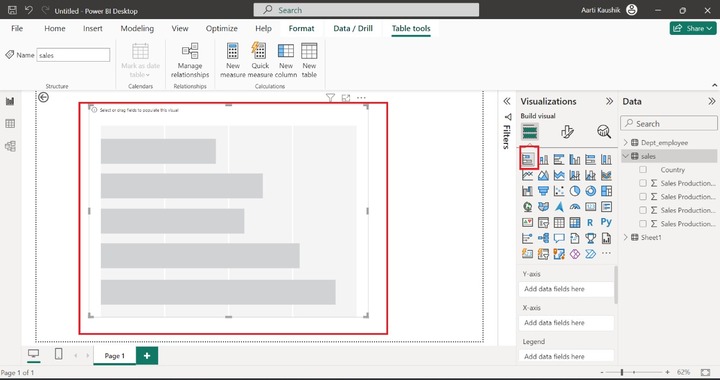Click the New column button
The image size is (720, 380).
286,60
